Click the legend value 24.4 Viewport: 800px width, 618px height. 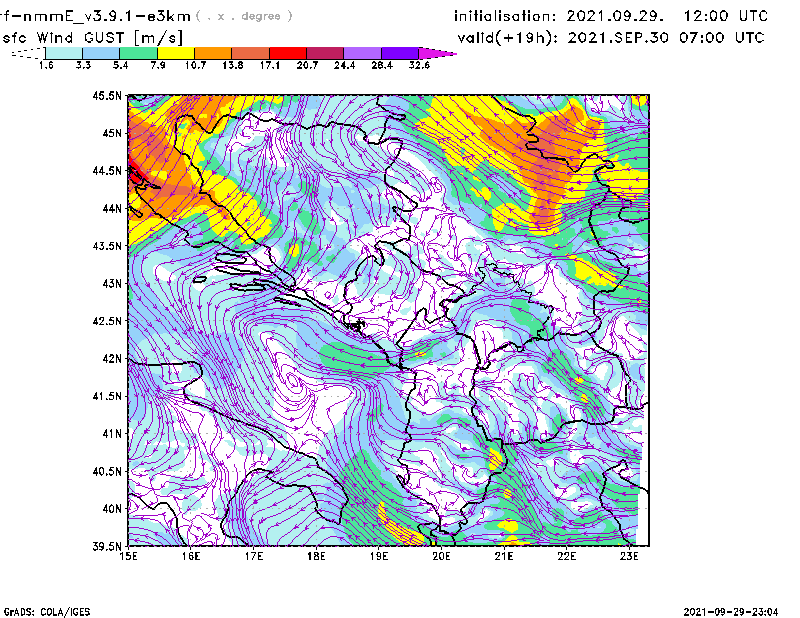pos(344,65)
